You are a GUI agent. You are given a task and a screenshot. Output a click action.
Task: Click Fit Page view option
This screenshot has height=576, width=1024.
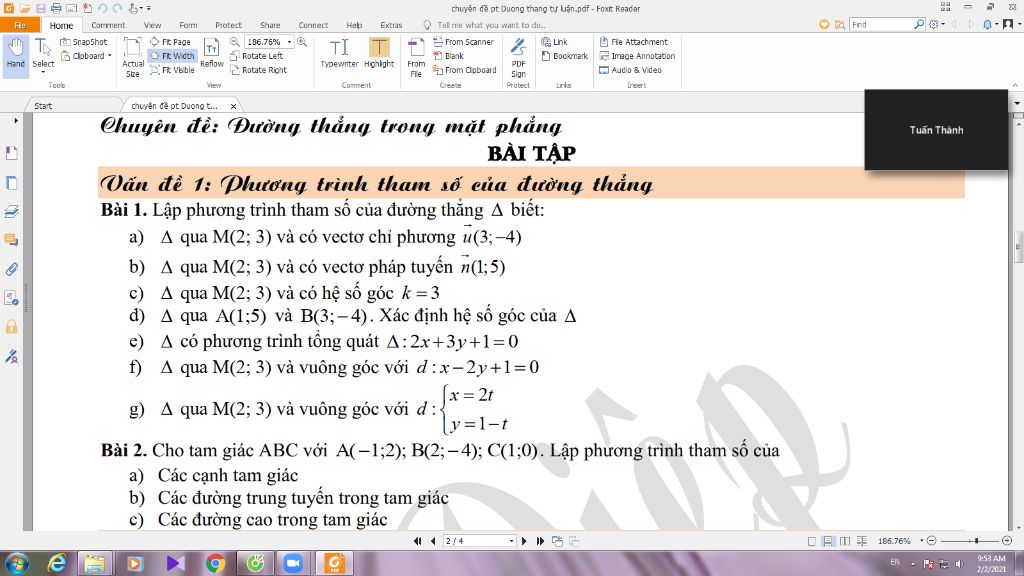[170, 42]
